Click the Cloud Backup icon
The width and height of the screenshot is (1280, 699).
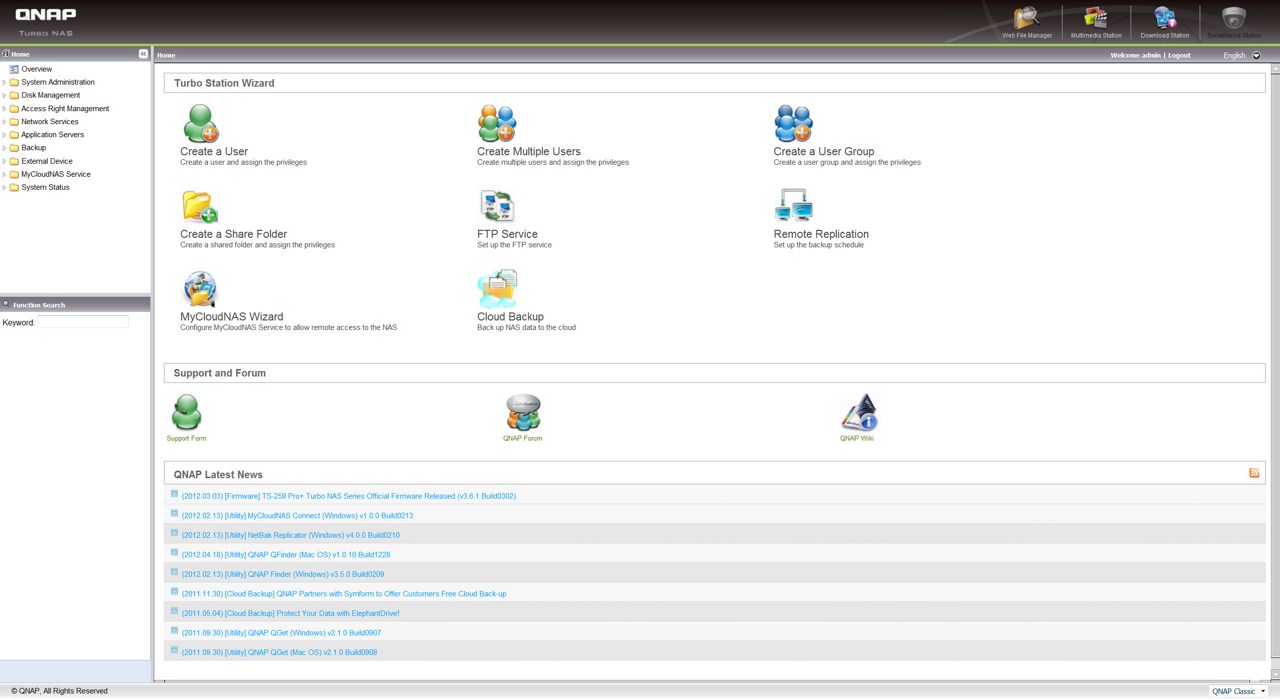497,289
